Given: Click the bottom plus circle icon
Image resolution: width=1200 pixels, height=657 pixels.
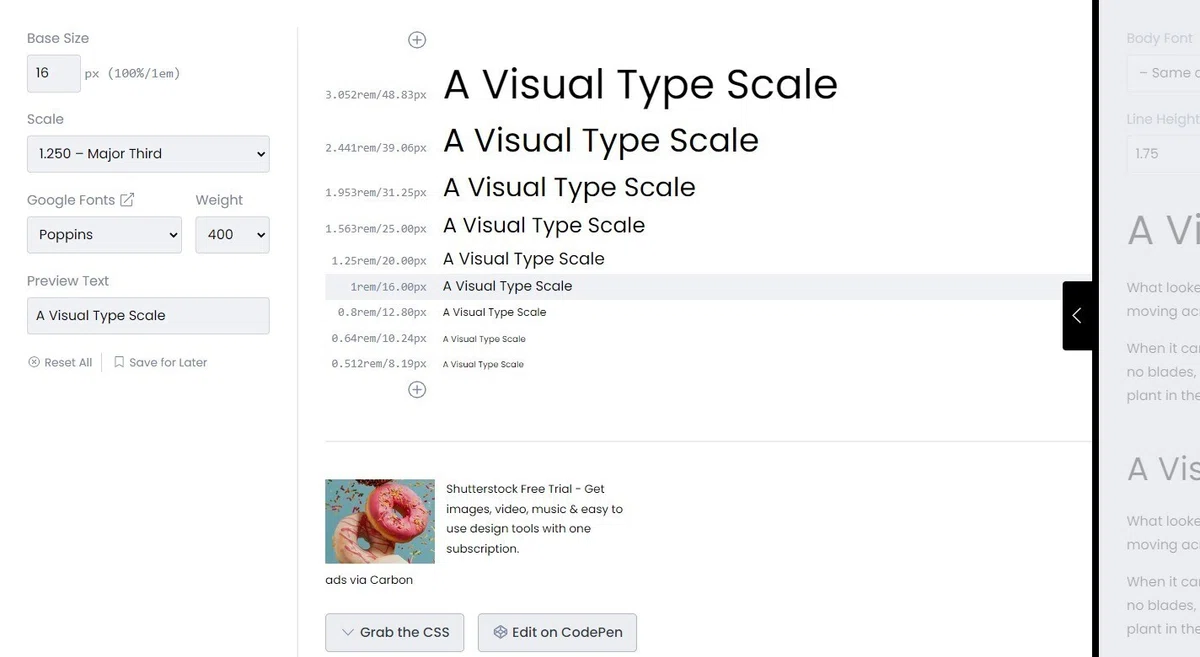Looking at the screenshot, I should click(417, 390).
